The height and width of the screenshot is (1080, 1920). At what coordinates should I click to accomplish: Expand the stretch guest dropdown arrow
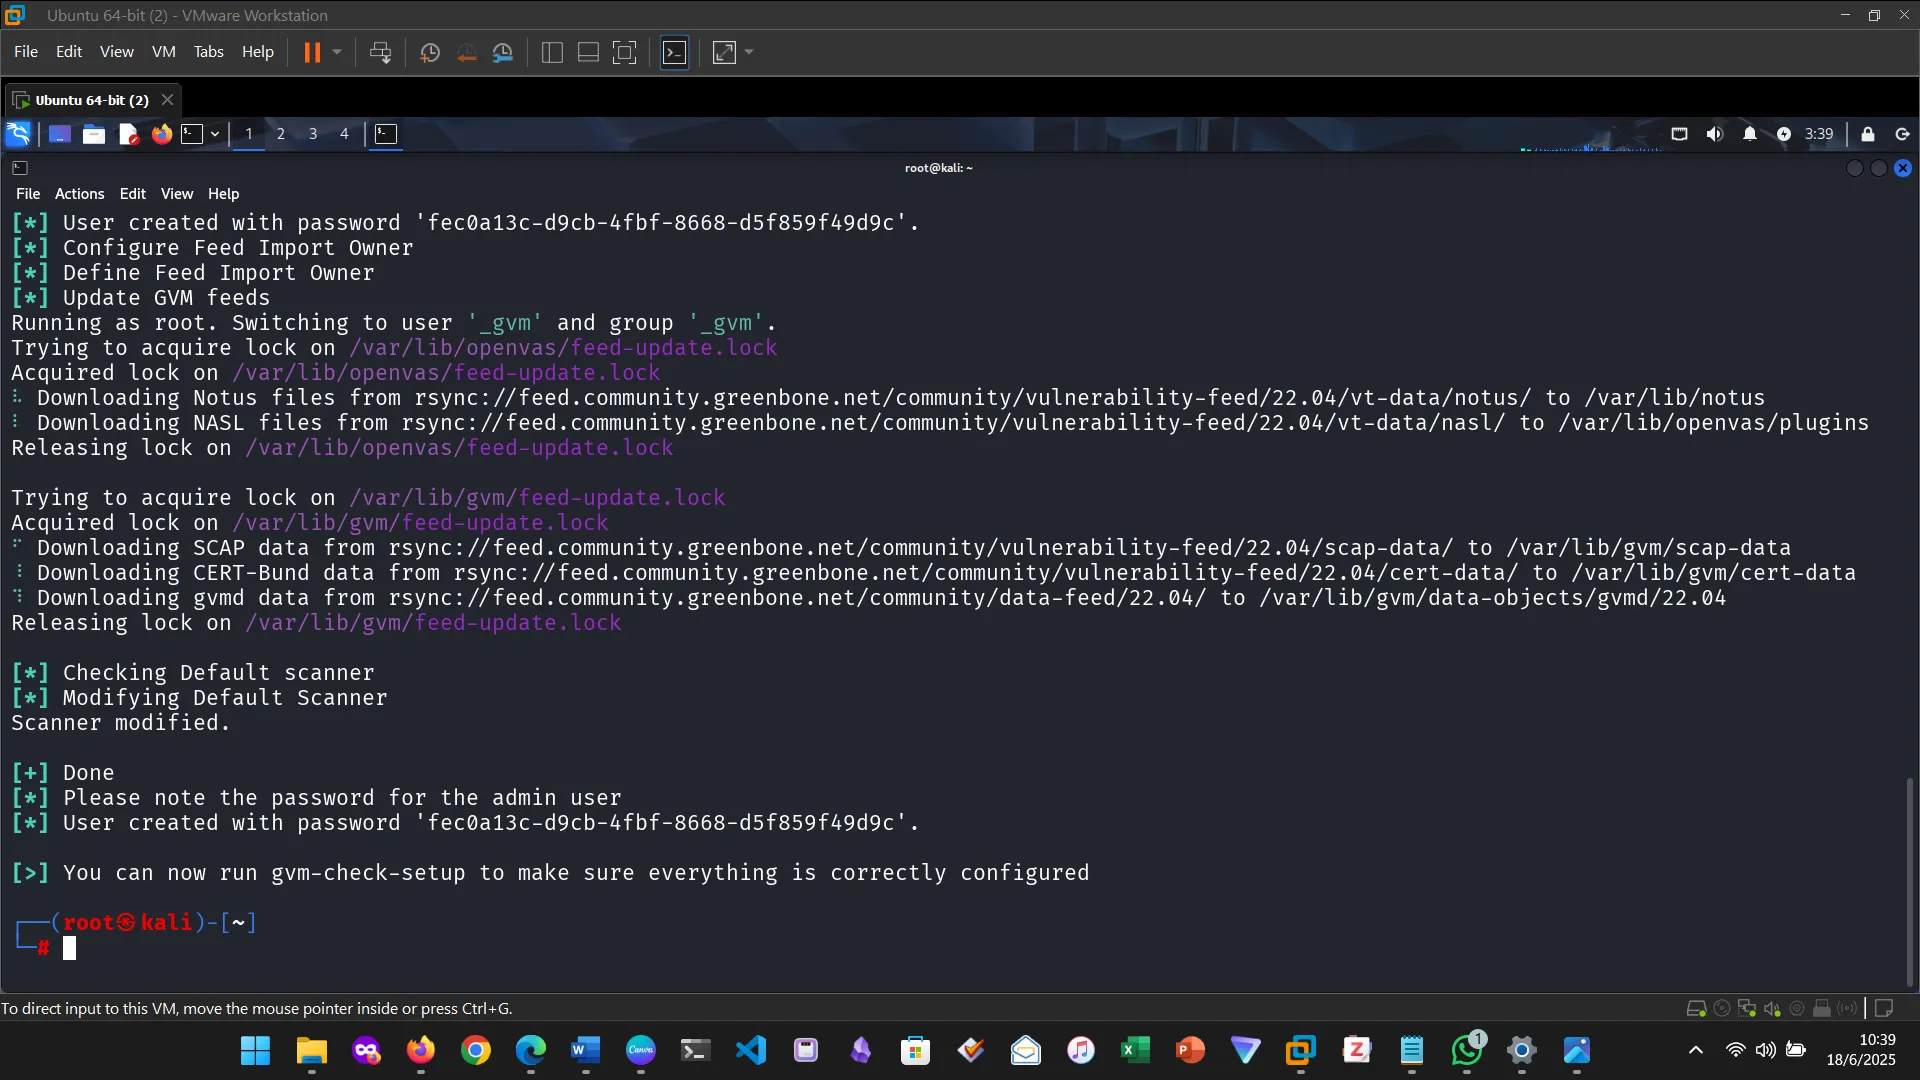click(749, 52)
